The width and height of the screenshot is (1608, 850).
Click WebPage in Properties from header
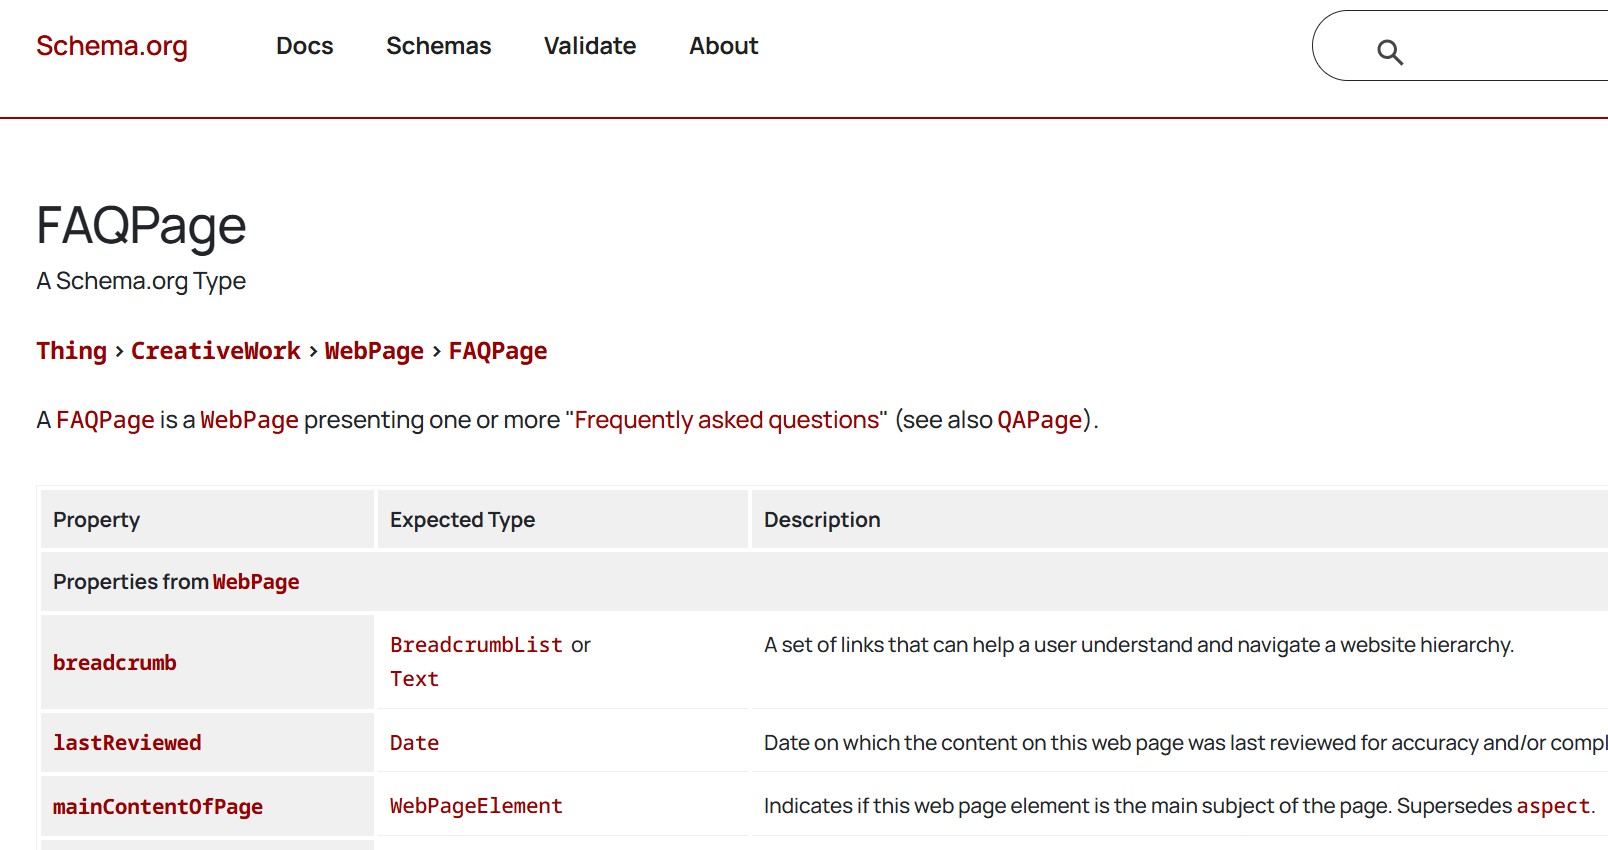point(255,582)
